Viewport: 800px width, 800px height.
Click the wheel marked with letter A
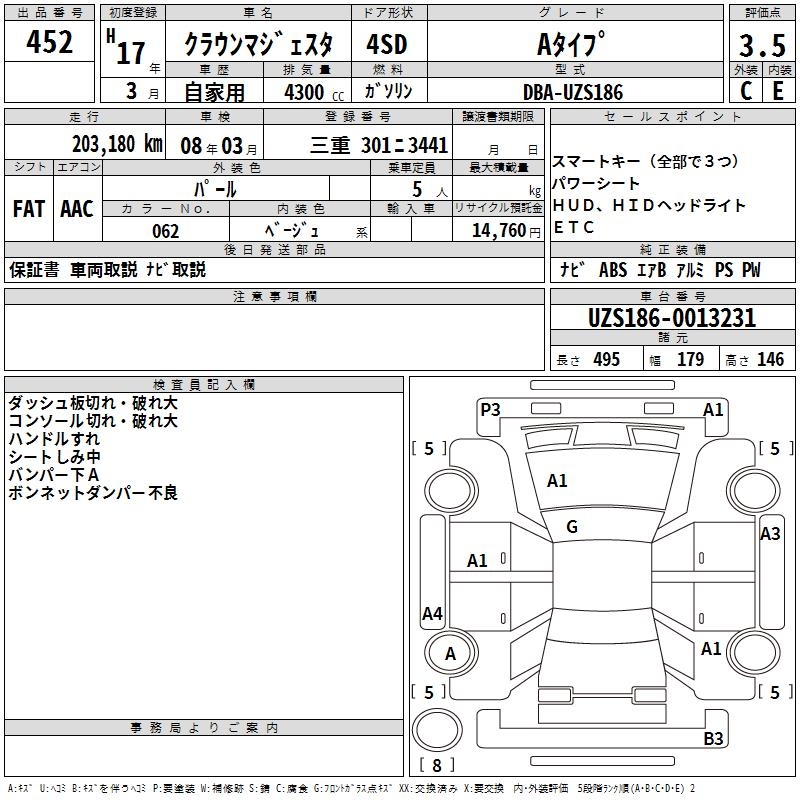pos(450,653)
